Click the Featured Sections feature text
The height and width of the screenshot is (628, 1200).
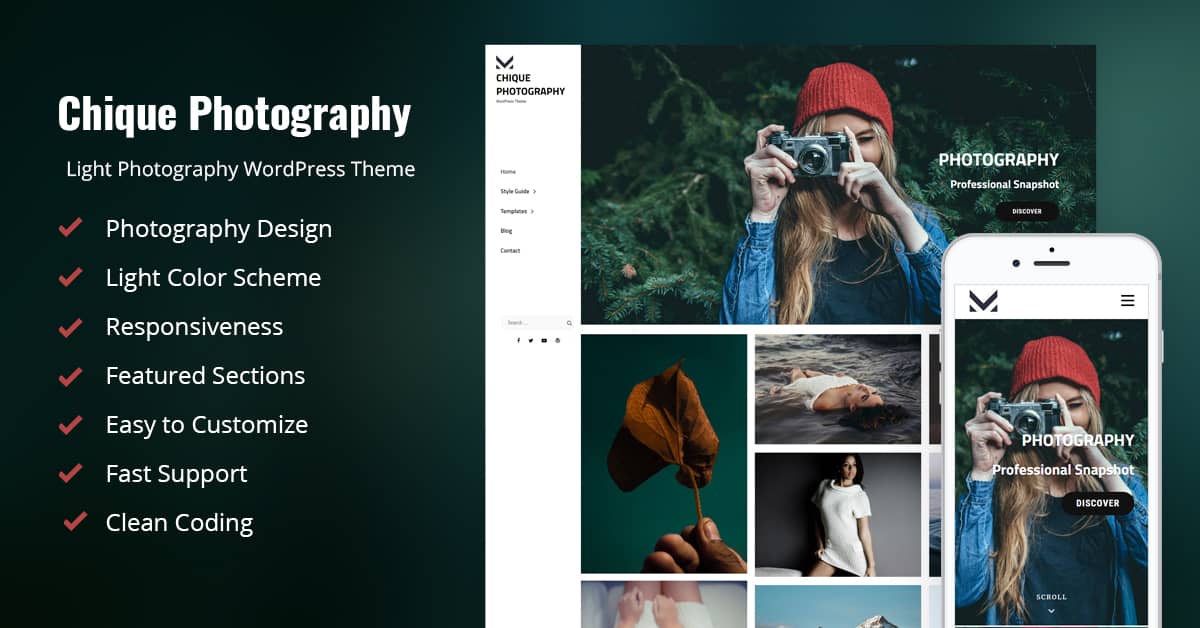(x=205, y=376)
